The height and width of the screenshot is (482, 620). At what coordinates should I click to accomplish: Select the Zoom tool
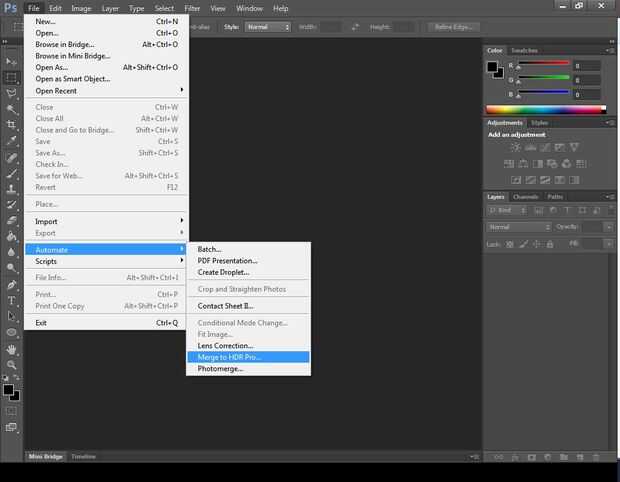point(11,365)
